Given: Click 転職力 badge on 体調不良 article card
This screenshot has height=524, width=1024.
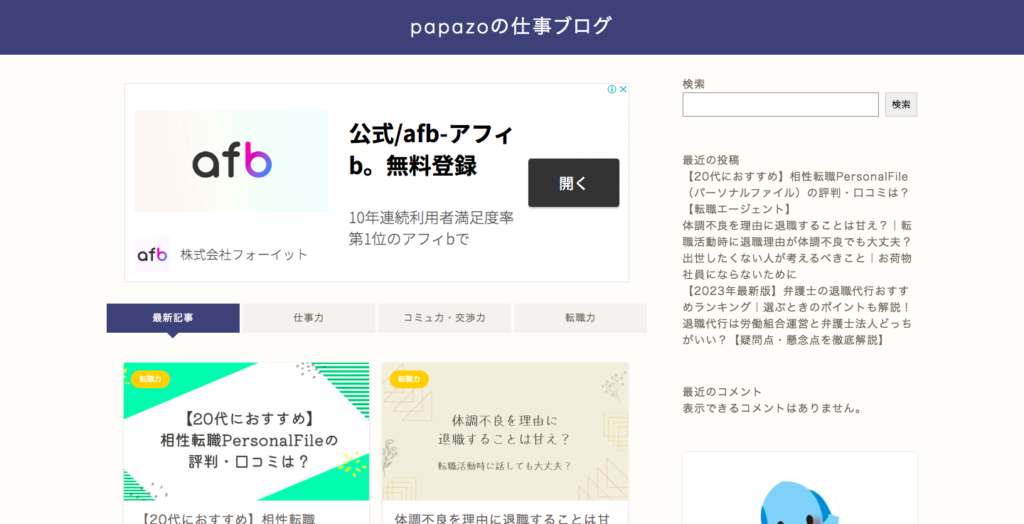Looking at the screenshot, I should coord(408,379).
